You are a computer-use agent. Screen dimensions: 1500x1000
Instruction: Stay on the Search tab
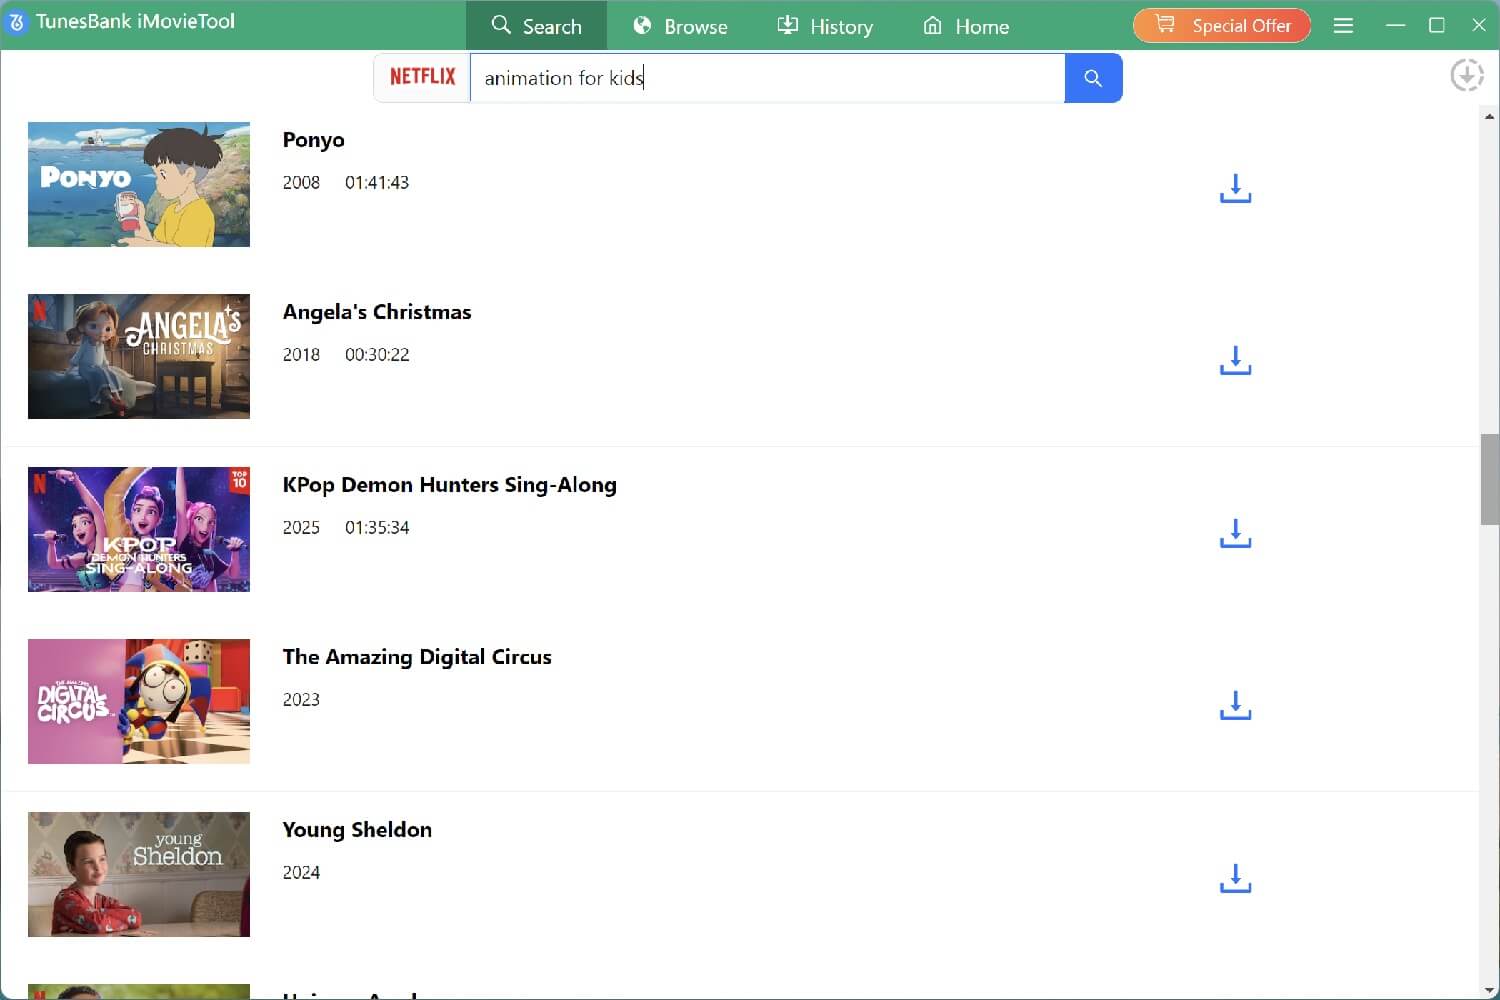[537, 26]
